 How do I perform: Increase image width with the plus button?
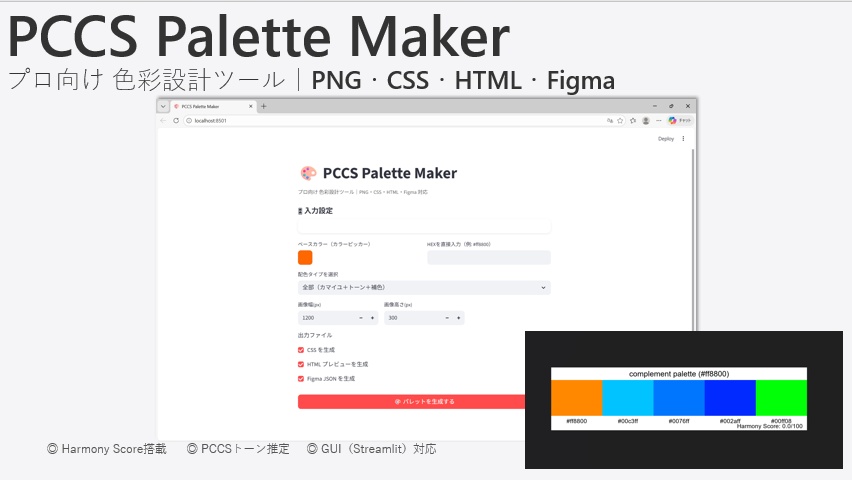click(372, 318)
